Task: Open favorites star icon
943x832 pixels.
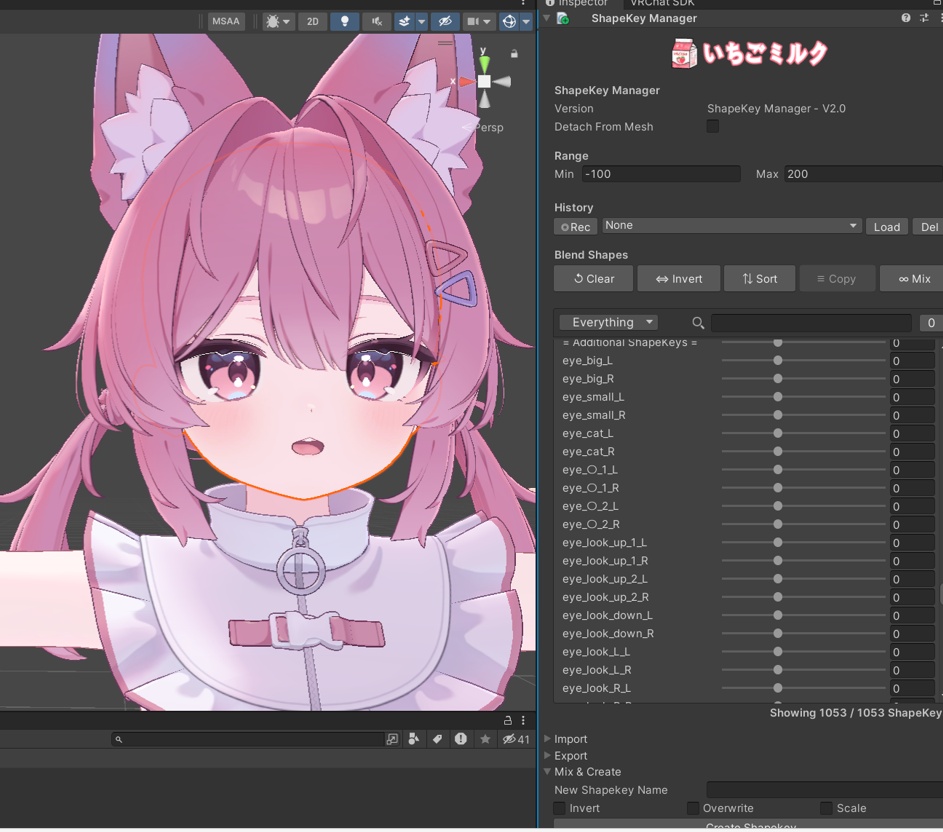Action: (485, 739)
